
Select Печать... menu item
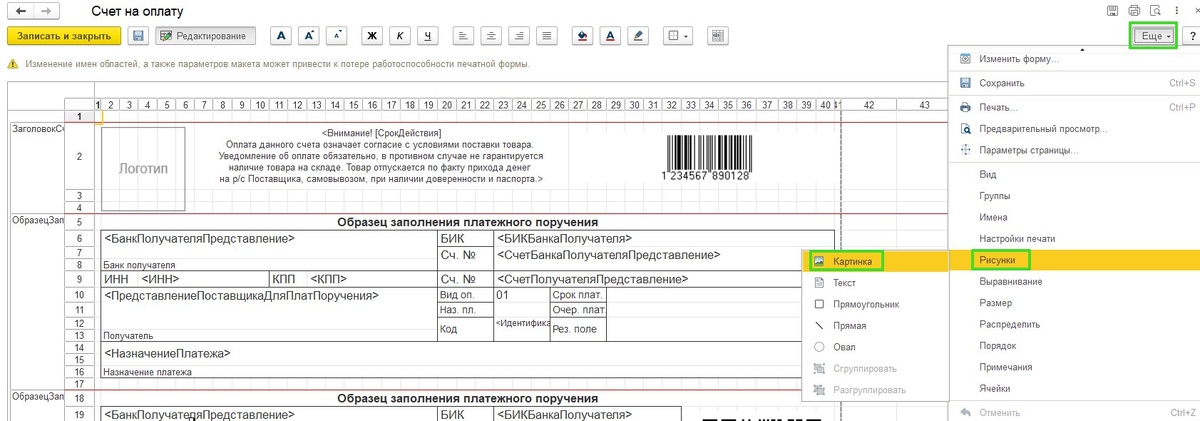pos(1074,107)
